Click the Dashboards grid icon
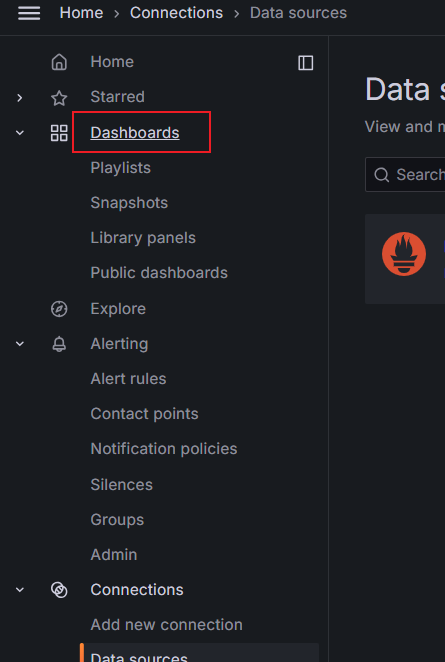 tap(59, 133)
